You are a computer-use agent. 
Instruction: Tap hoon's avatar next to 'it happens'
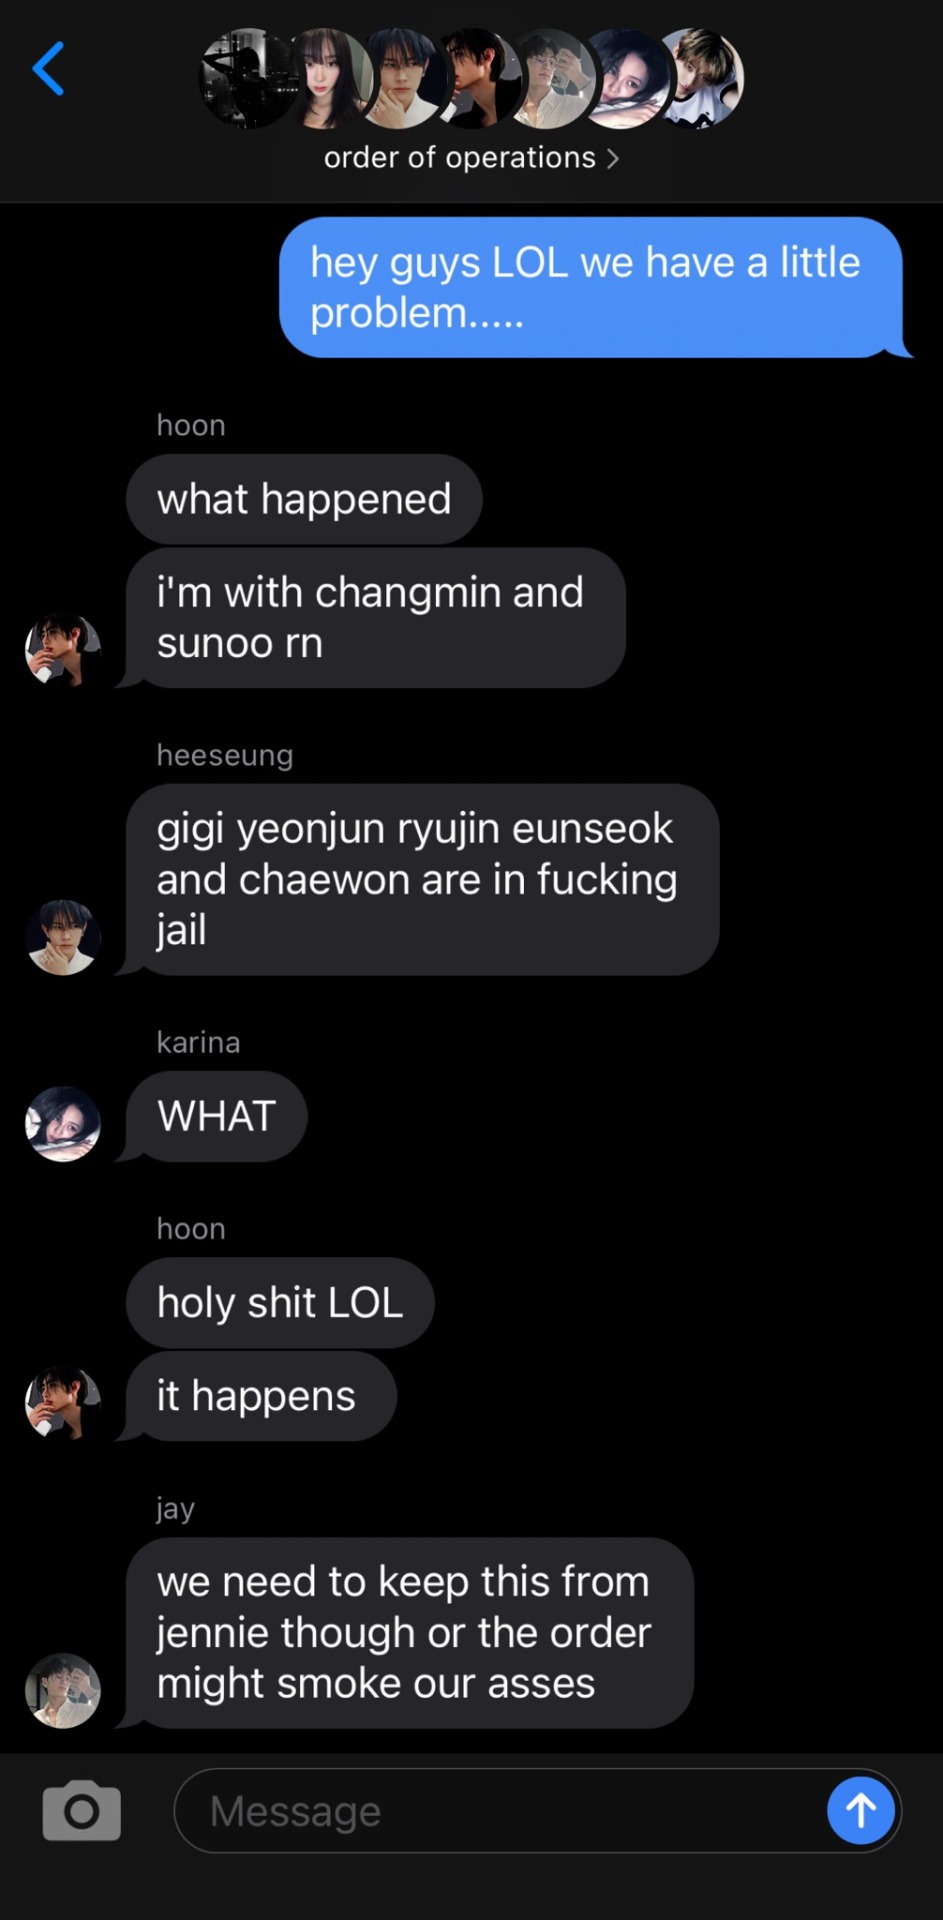coord(62,1403)
